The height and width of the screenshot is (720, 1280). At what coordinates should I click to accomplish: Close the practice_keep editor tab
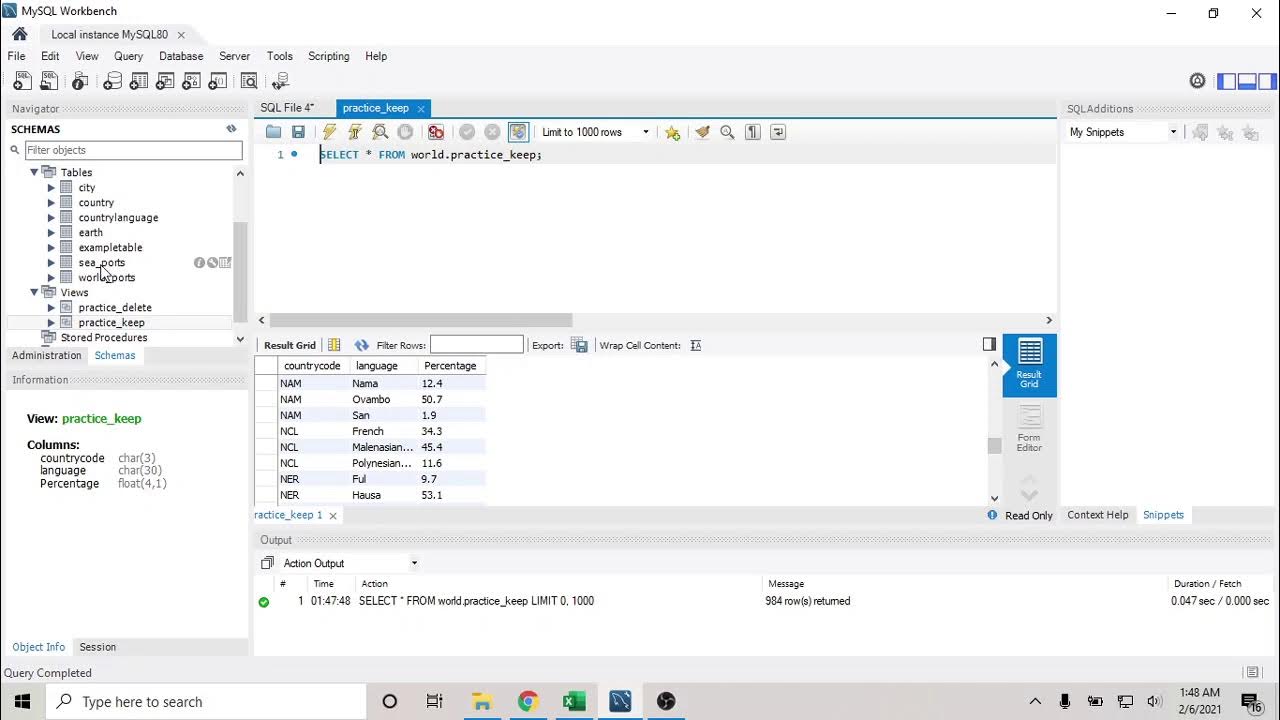(421, 108)
